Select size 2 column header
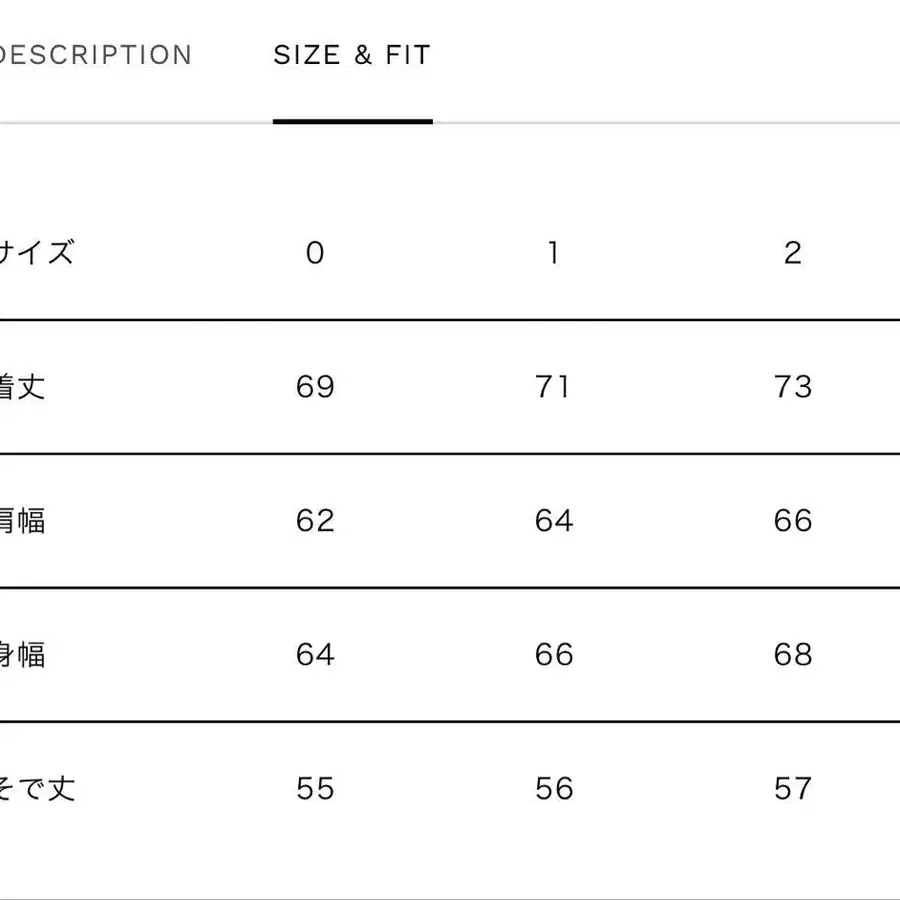 tap(793, 253)
